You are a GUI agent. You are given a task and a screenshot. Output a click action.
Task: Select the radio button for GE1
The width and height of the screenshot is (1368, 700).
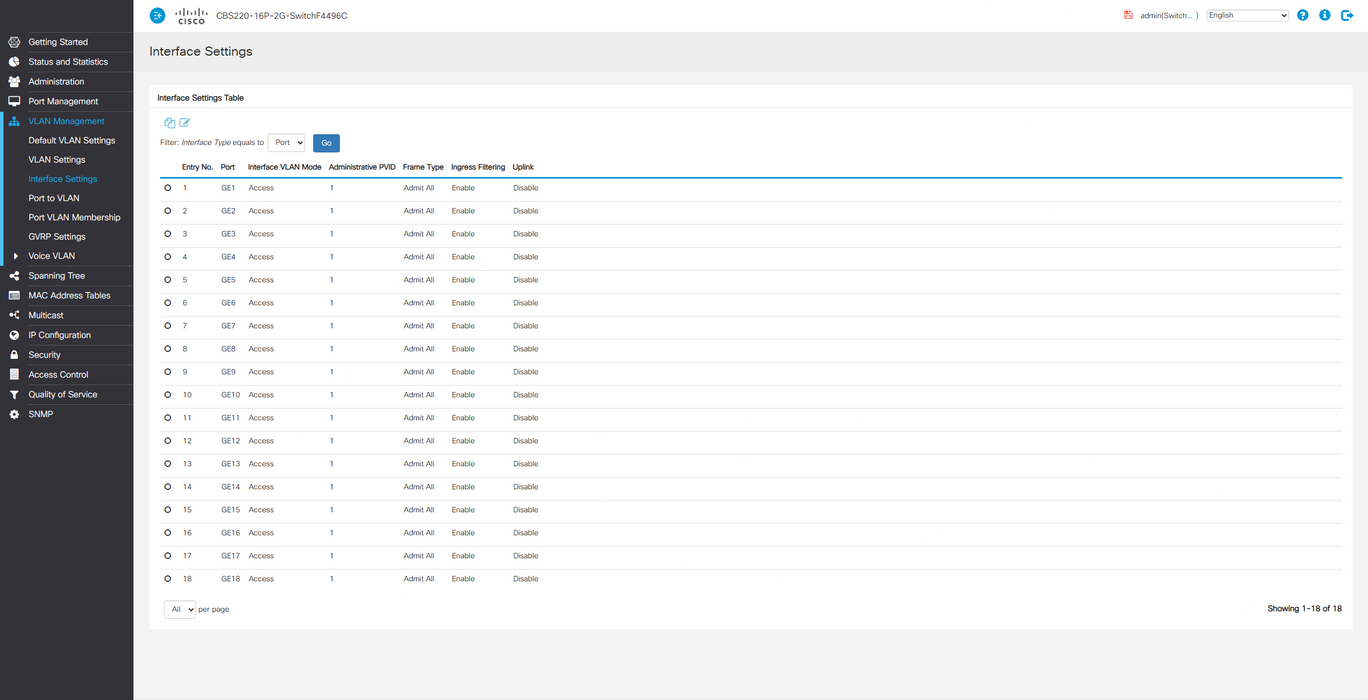[167, 188]
